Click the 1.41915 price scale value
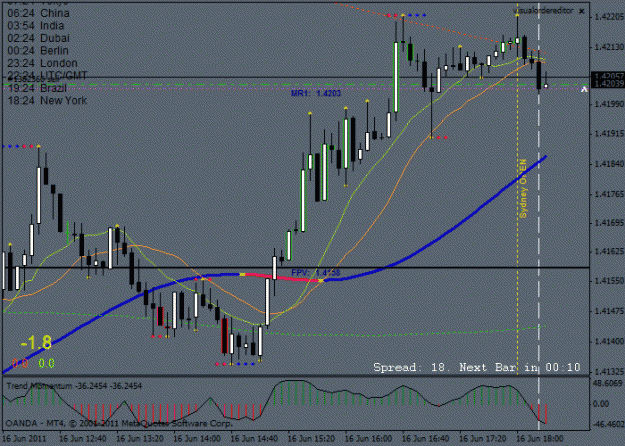The image size is (625, 446). [608, 134]
